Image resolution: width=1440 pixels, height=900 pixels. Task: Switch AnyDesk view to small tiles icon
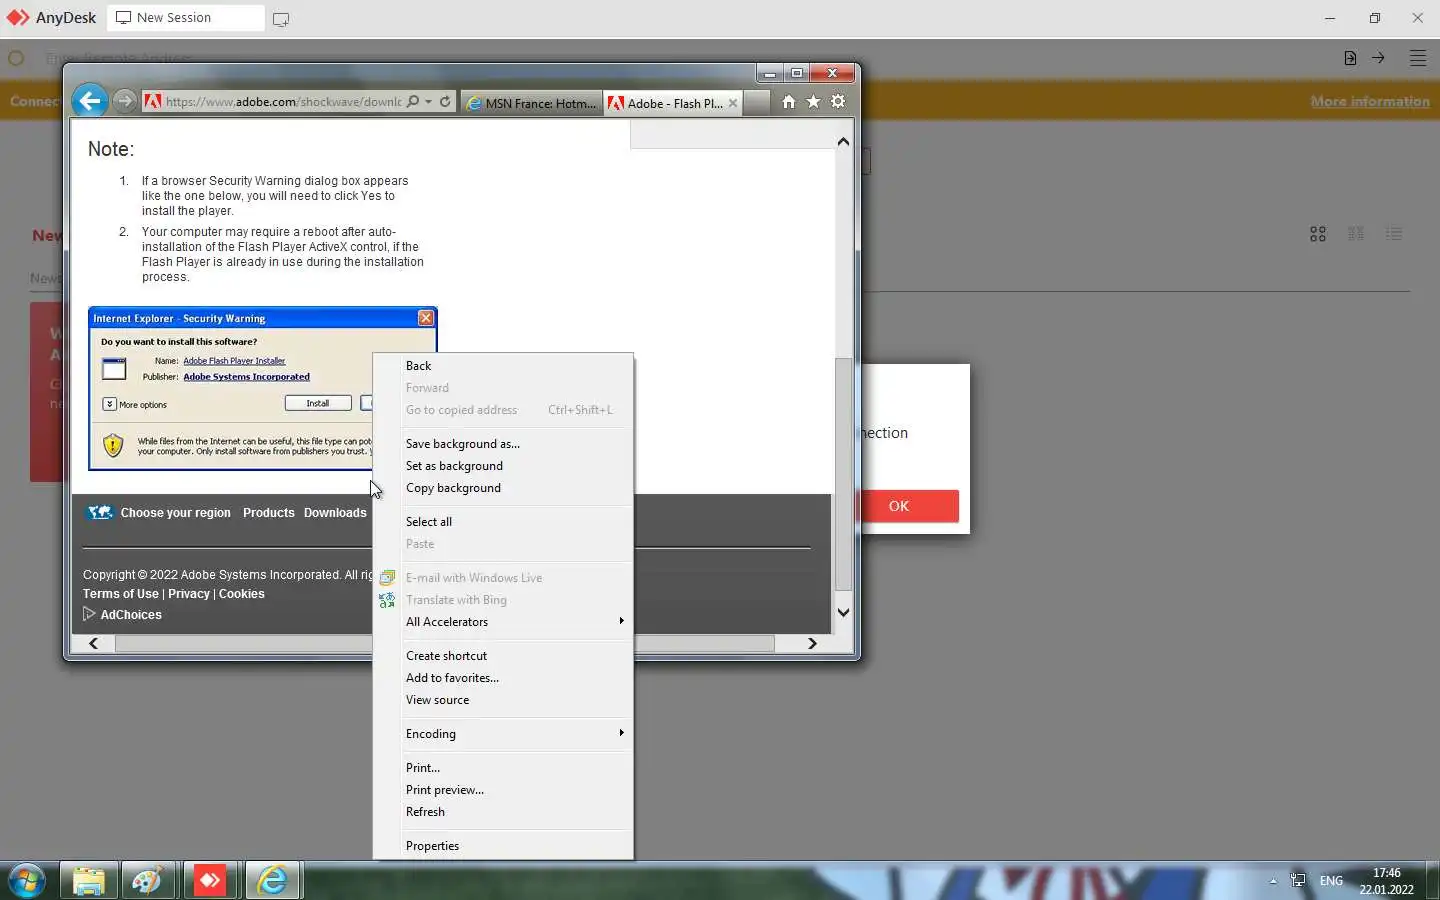[1356, 234]
